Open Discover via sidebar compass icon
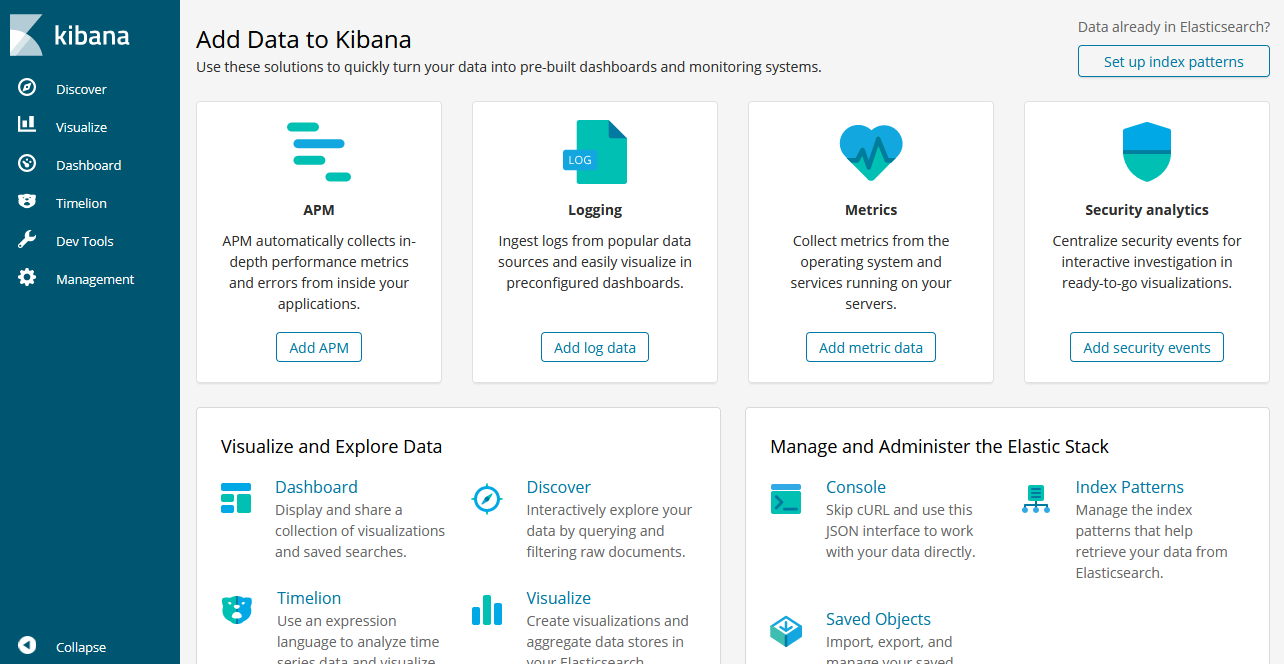The height and width of the screenshot is (664, 1284). 27,88
